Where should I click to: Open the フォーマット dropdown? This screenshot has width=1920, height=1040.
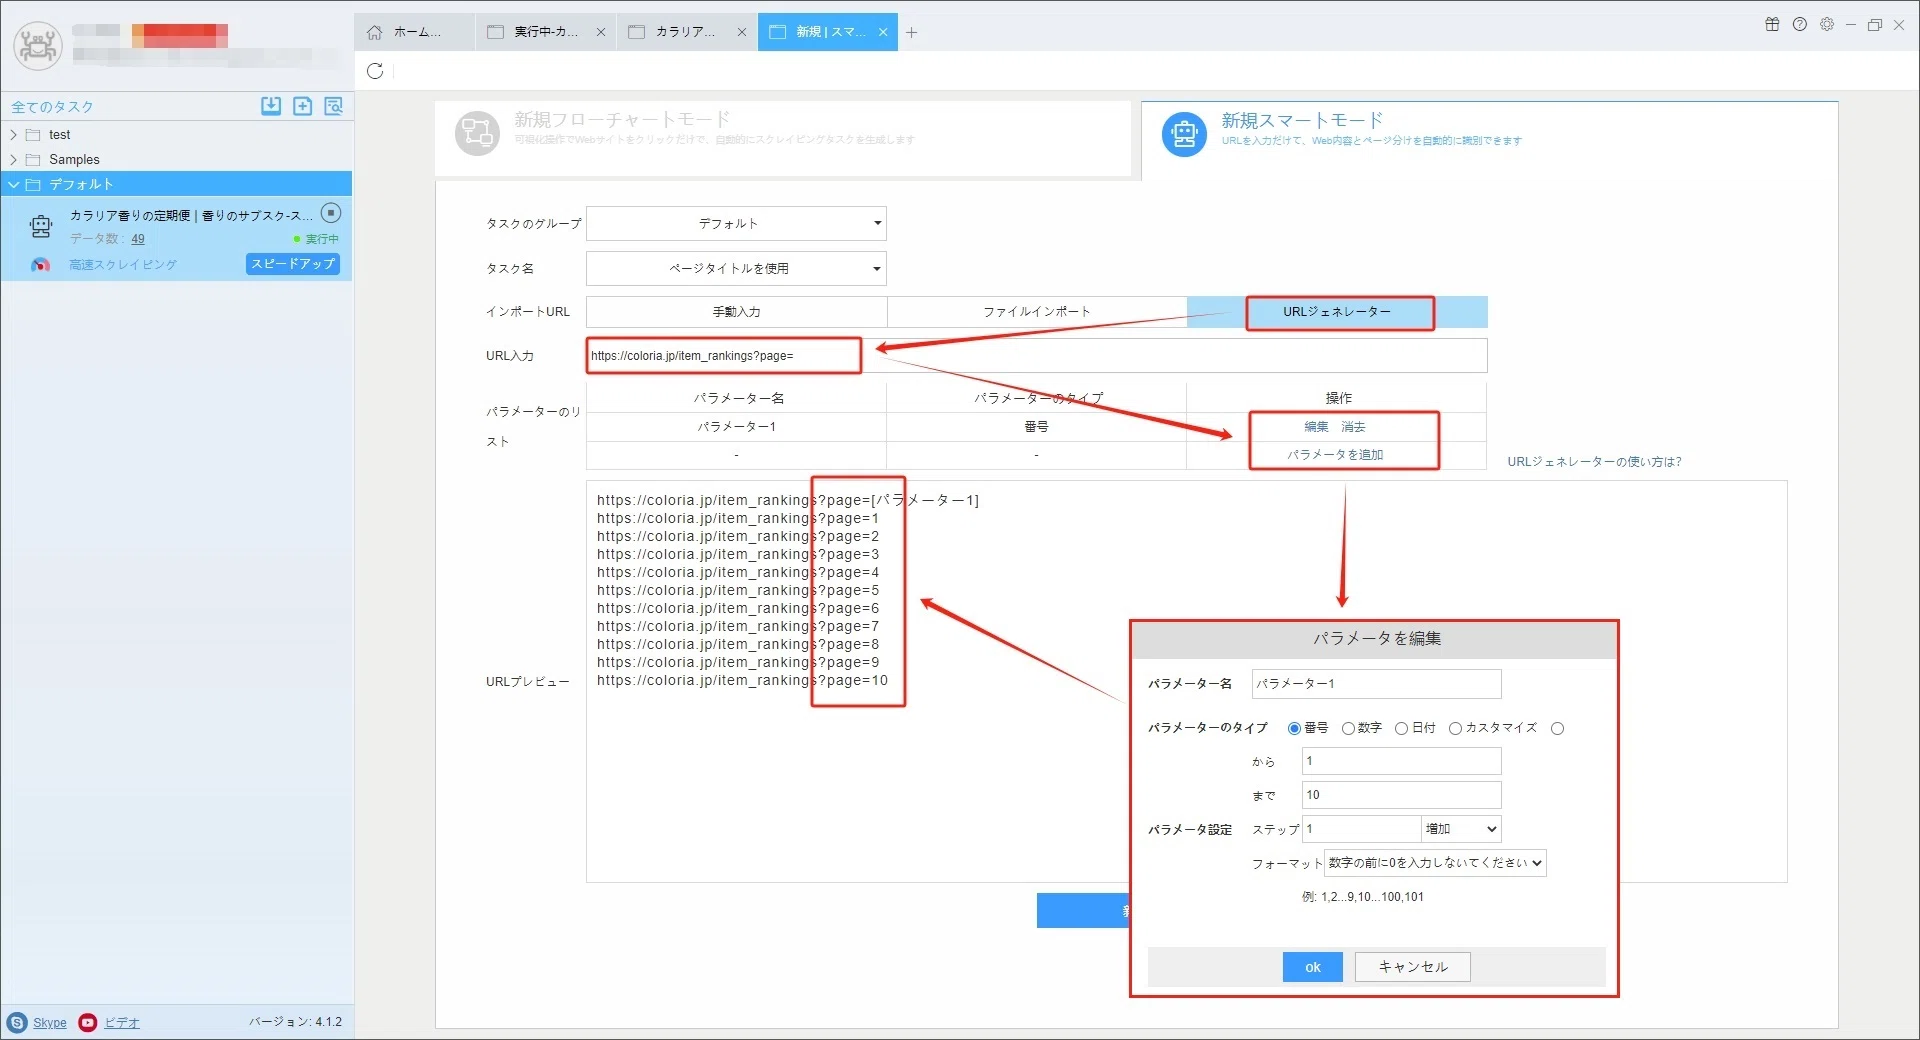pos(1435,863)
